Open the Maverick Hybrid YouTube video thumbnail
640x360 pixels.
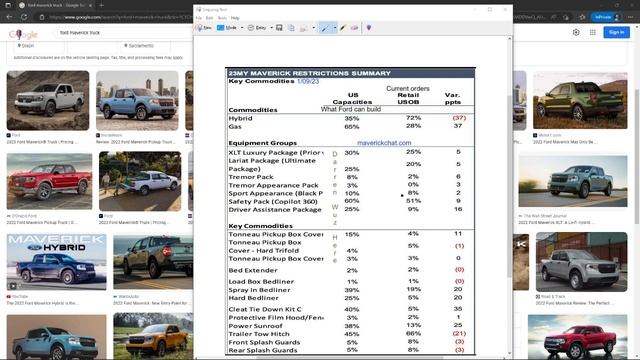(x=56, y=262)
